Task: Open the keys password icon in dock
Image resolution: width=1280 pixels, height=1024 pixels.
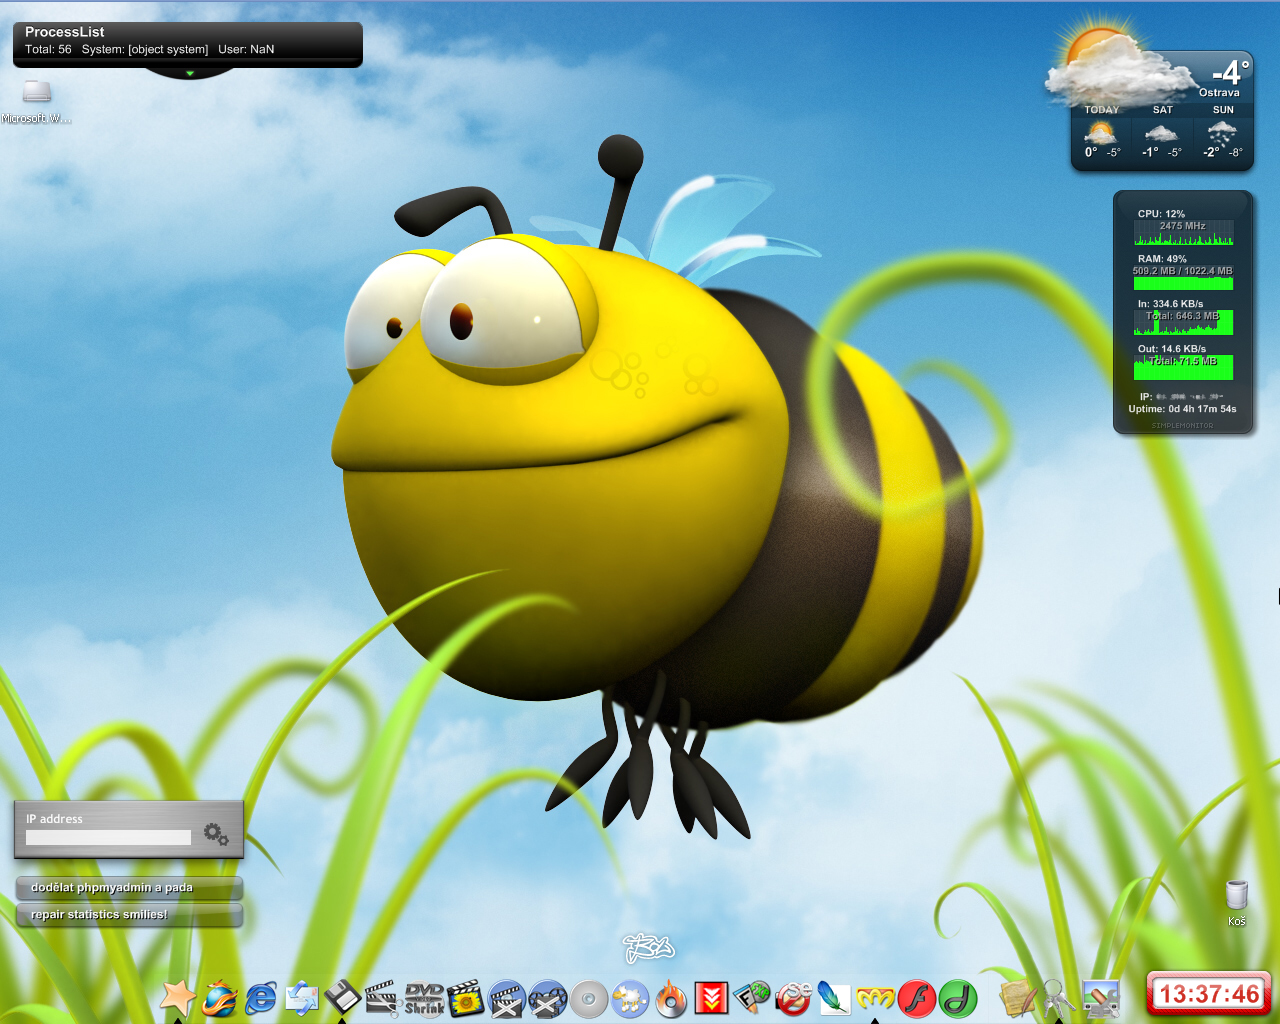Action: point(1058,998)
